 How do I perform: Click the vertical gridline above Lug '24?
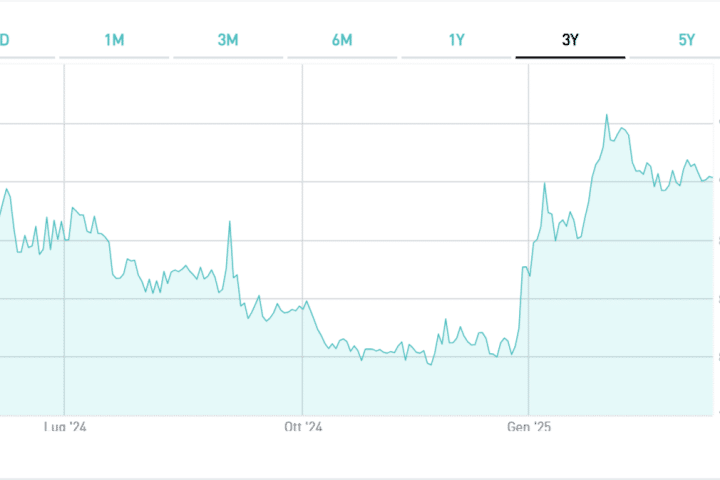pos(64,150)
